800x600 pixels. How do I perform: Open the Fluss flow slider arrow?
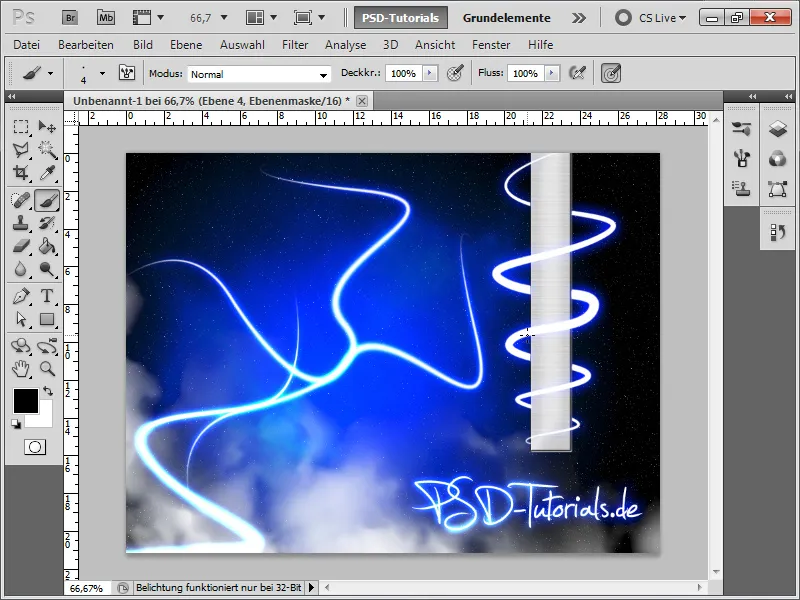pyautogui.click(x=552, y=73)
